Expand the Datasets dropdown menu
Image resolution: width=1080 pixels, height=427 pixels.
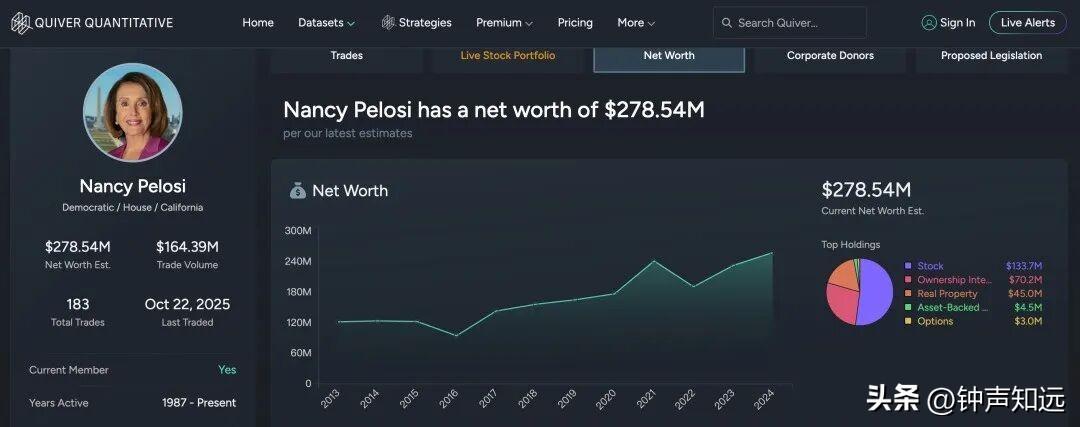[x=327, y=23]
